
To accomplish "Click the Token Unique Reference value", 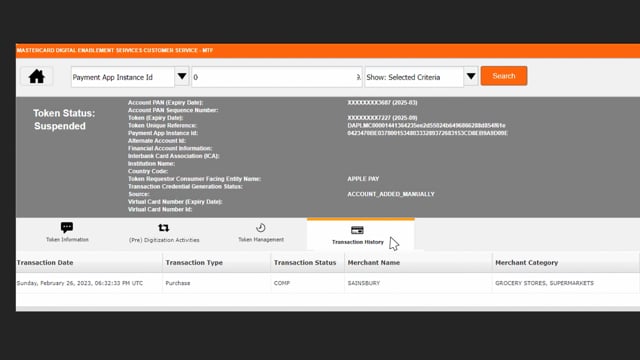I will tap(426, 125).
